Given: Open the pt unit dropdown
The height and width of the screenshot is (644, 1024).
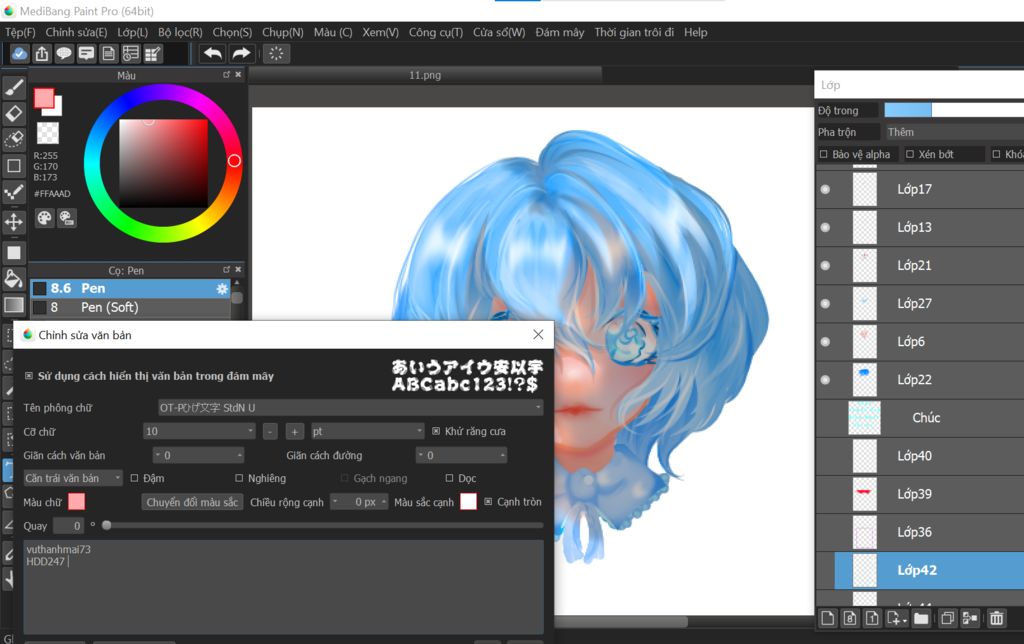Looking at the screenshot, I should (368, 431).
